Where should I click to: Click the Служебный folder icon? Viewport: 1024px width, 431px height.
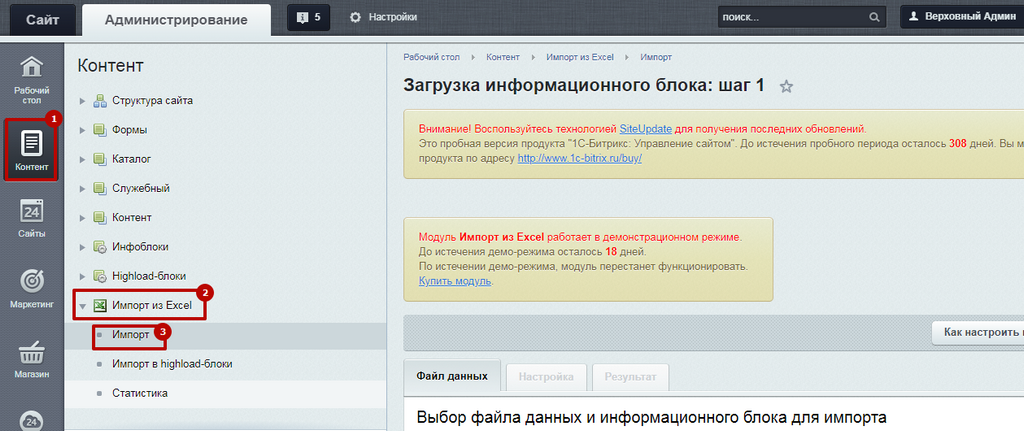(99, 189)
